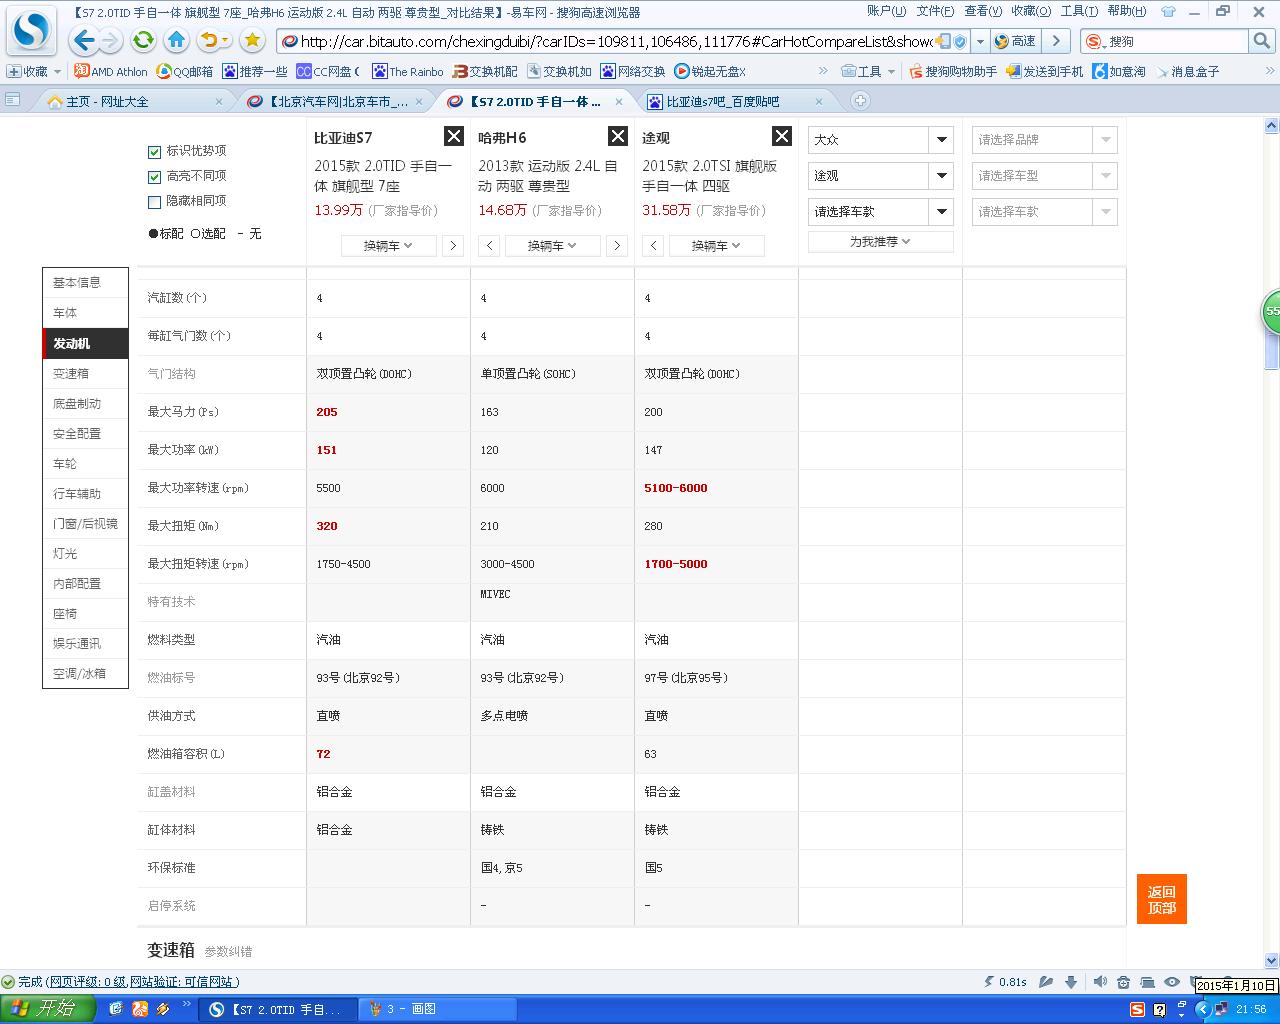This screenshot has width=1280, height=1024.
Task: Move the Tiguan (途观) column left
Action: [x=653, y=245]
